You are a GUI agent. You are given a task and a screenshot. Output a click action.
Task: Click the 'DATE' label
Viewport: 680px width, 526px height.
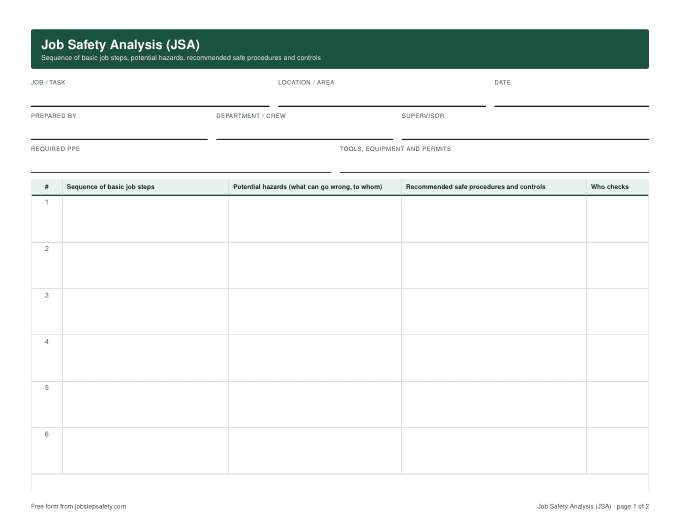tap(503, 82)
